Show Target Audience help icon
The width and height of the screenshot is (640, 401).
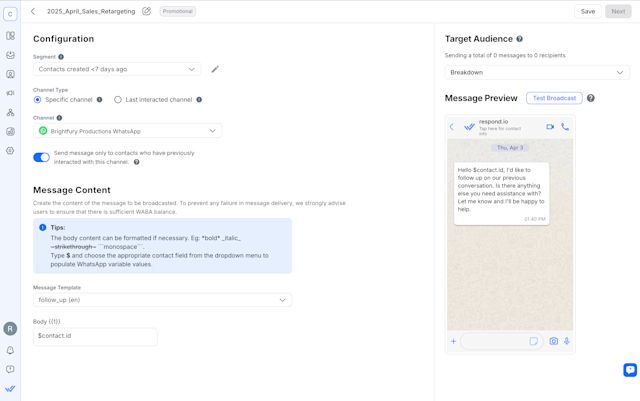pyautogui.click(x=519, y=39)
